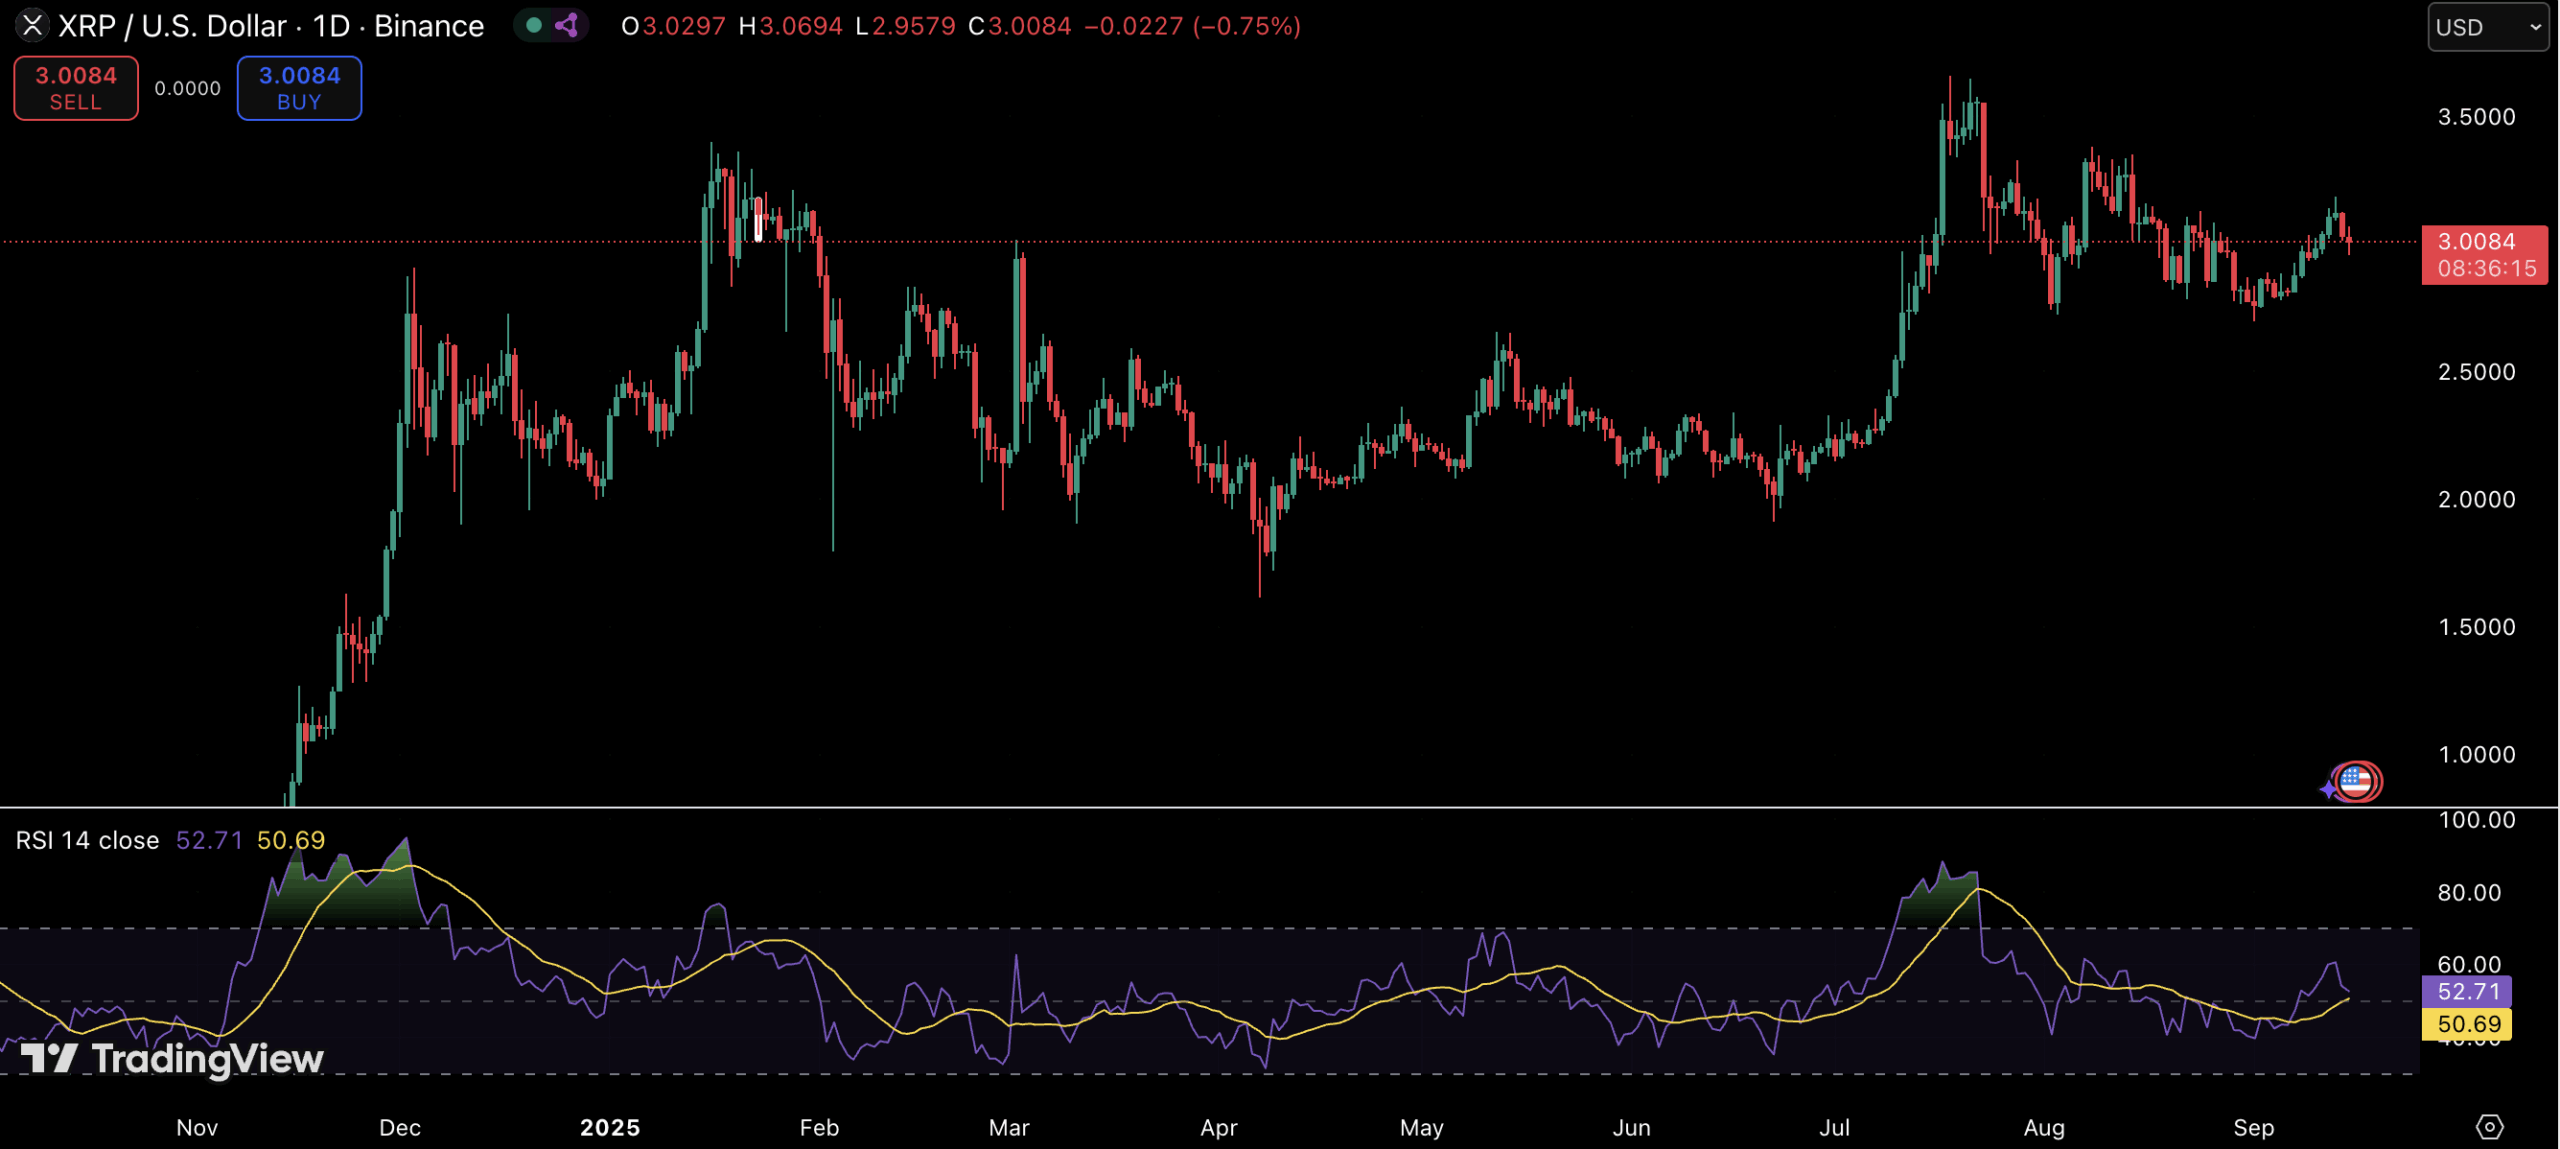Click the BUY 3.0084 button
2560x1149 pixels.
coord(299,88)
